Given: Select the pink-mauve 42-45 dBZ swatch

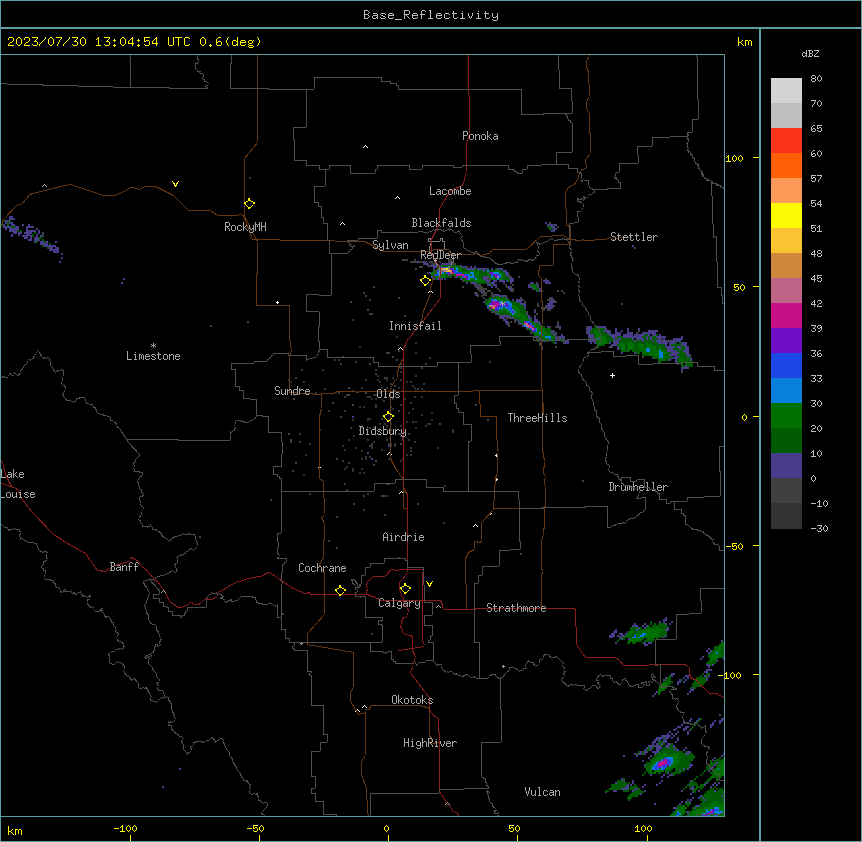Looking at the screenshot, I should coord(786,290).
